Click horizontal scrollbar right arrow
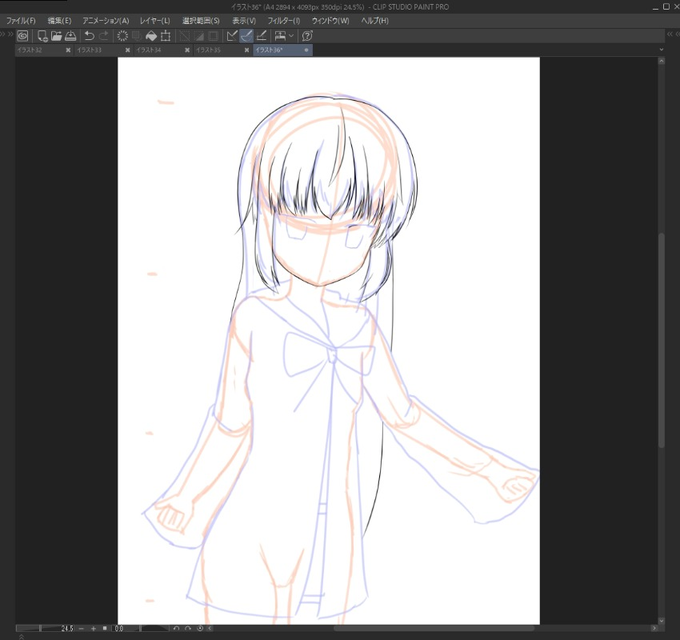The image size is (680, 640). [x=654, y=628]
